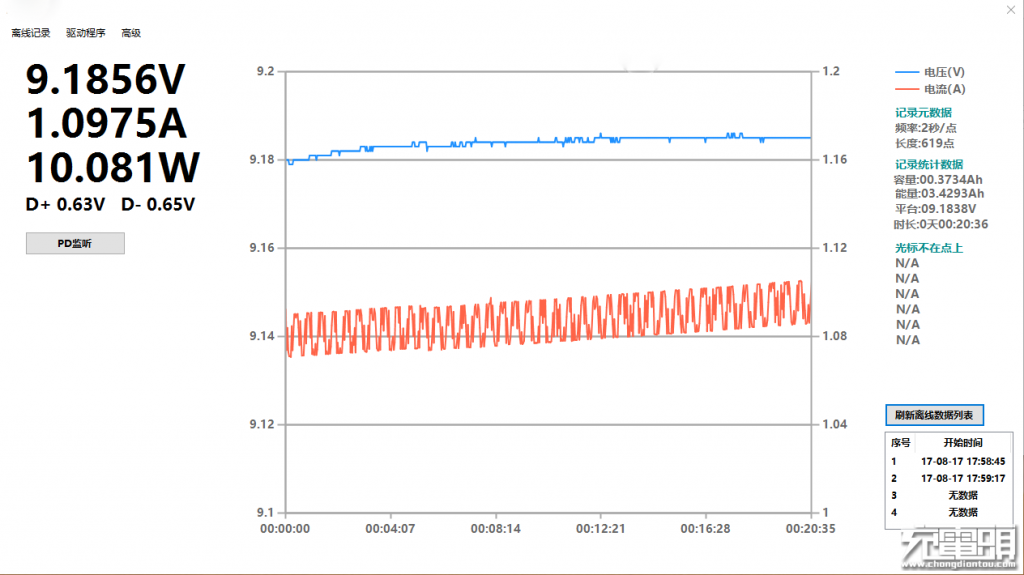The image size is (1024, 575).
Task: Click the 10.081W power readout
Action: pos(112,167)
